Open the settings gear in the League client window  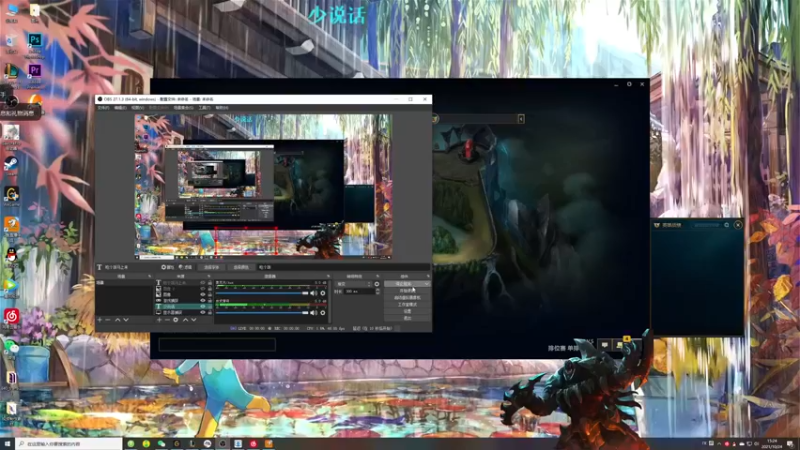click(x=629, y=84)
